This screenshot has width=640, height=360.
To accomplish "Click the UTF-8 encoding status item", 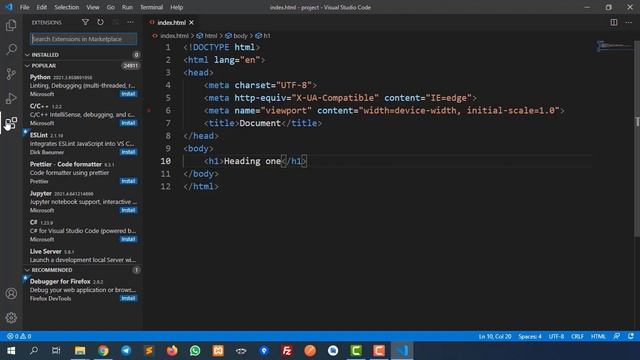I will click(x=556, y=336).
